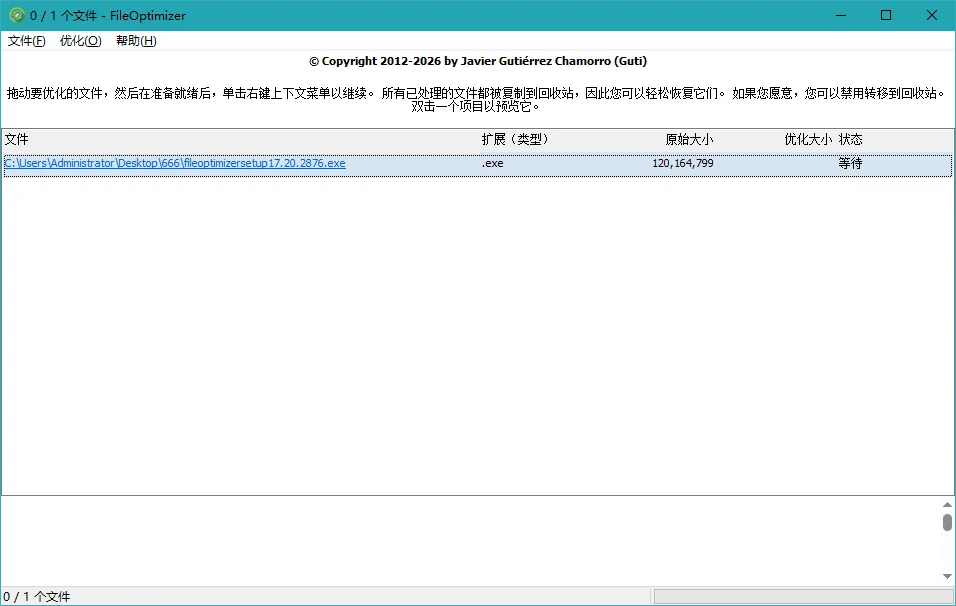Click the 0 / 1 个文件 status bar text
Viewport: 956px width, 606px height.
tap(37, 596)
